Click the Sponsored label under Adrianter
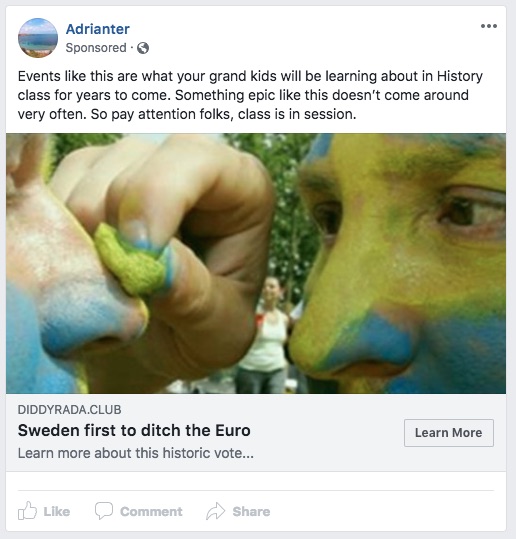 [x=96, y=48]
